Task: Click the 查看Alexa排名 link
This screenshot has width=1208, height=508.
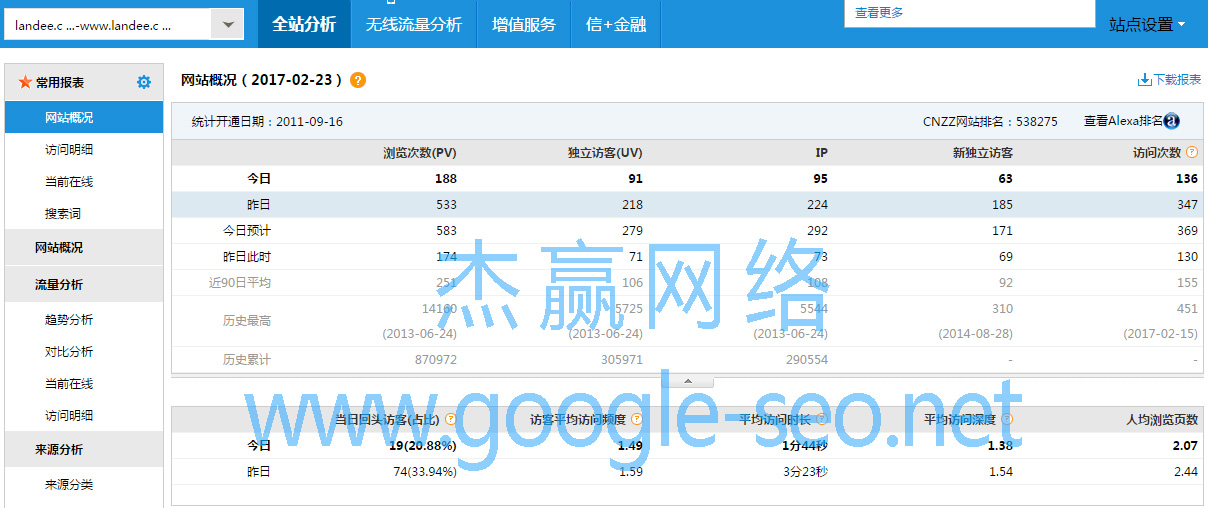Action: 1123,121
